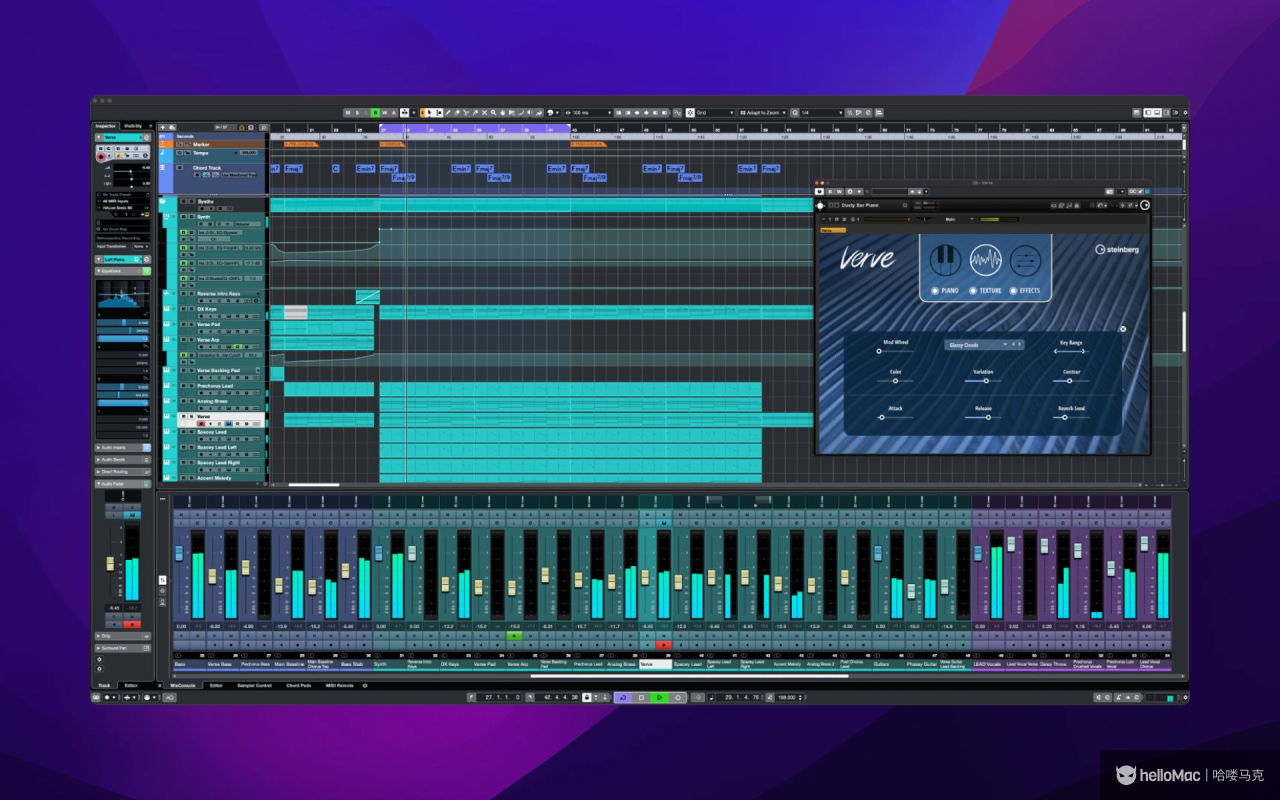Click the Find Tracks search icon

pos(264,127)
